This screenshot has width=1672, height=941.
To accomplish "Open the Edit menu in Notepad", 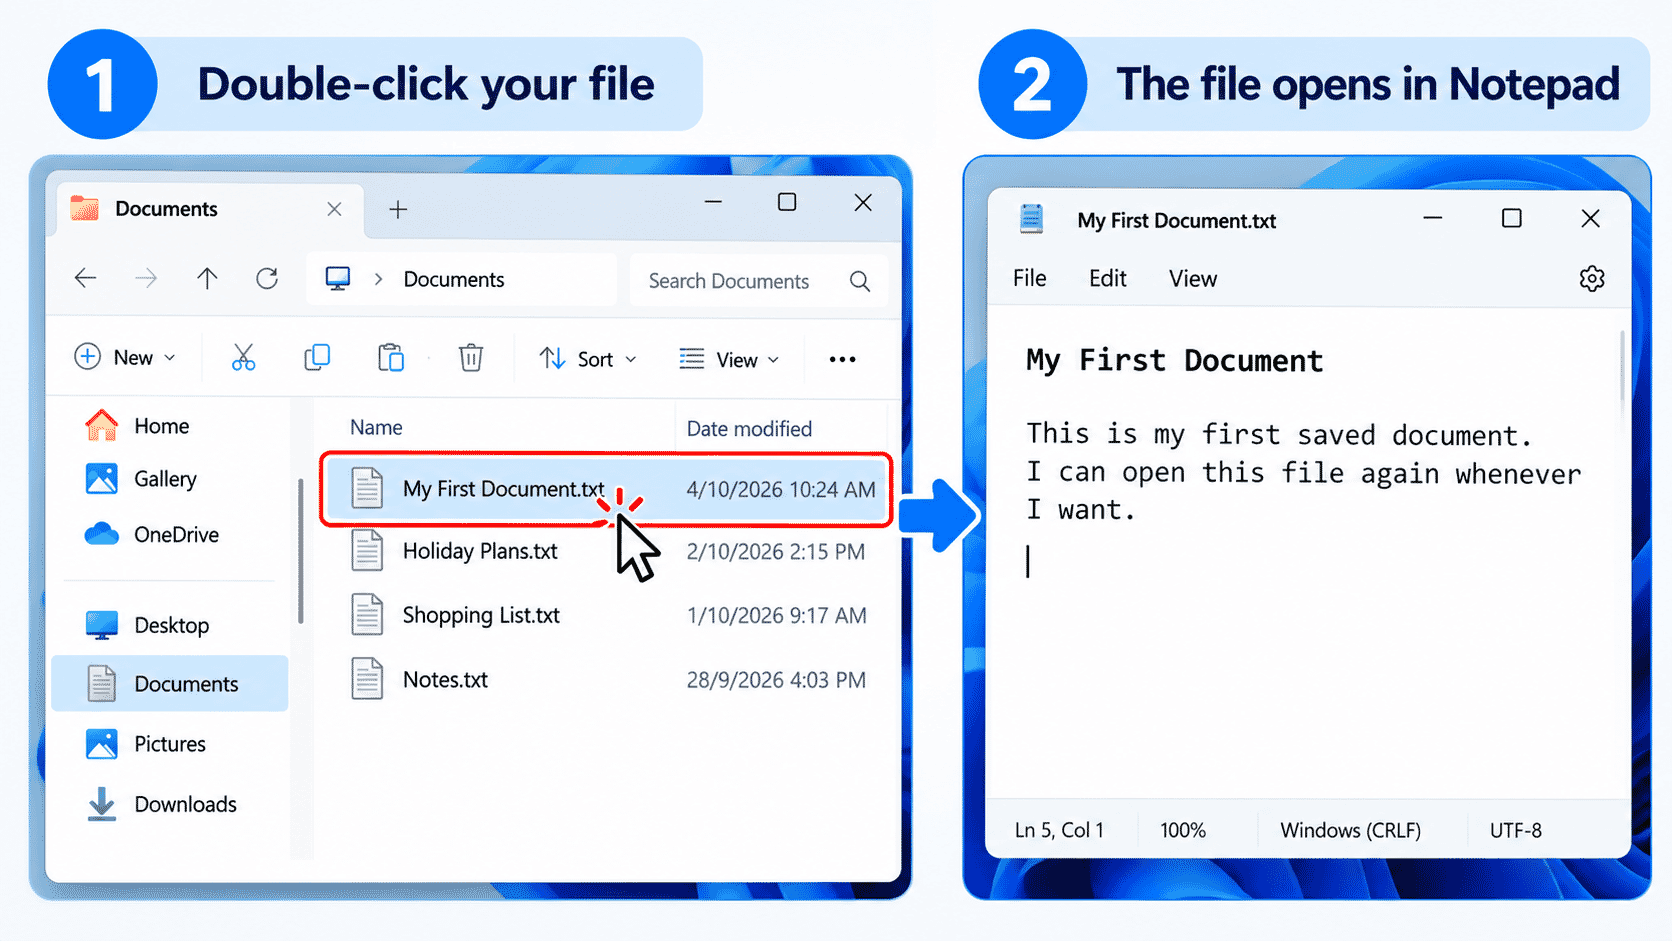I will [1108, 278].
